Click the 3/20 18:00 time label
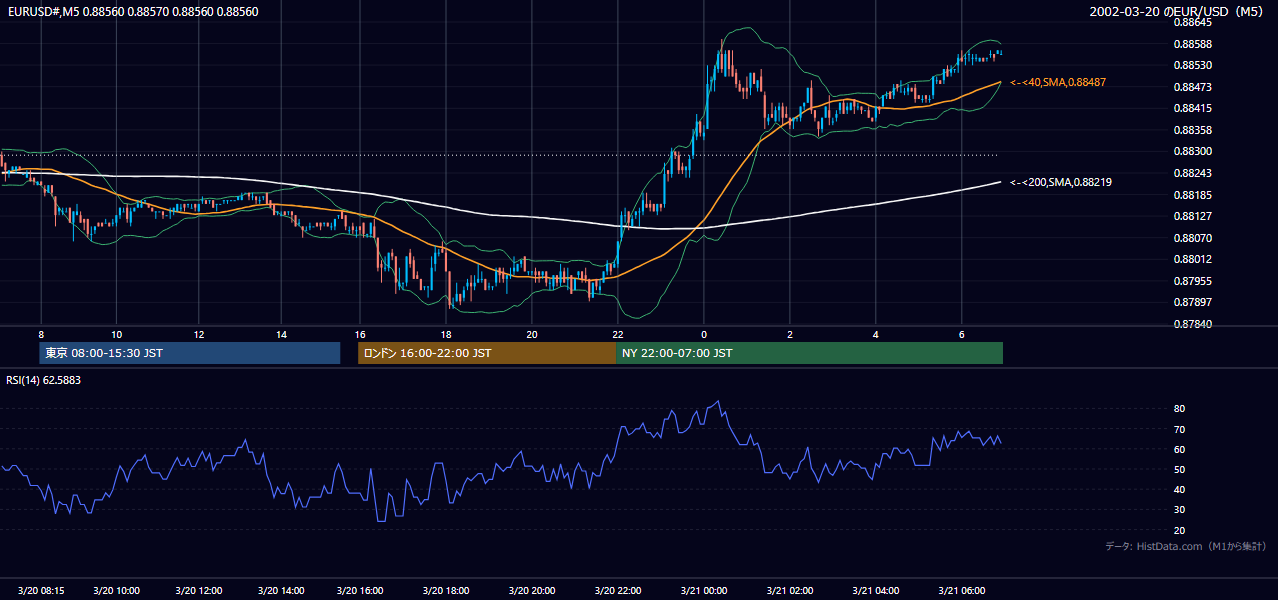 (447, 590)
